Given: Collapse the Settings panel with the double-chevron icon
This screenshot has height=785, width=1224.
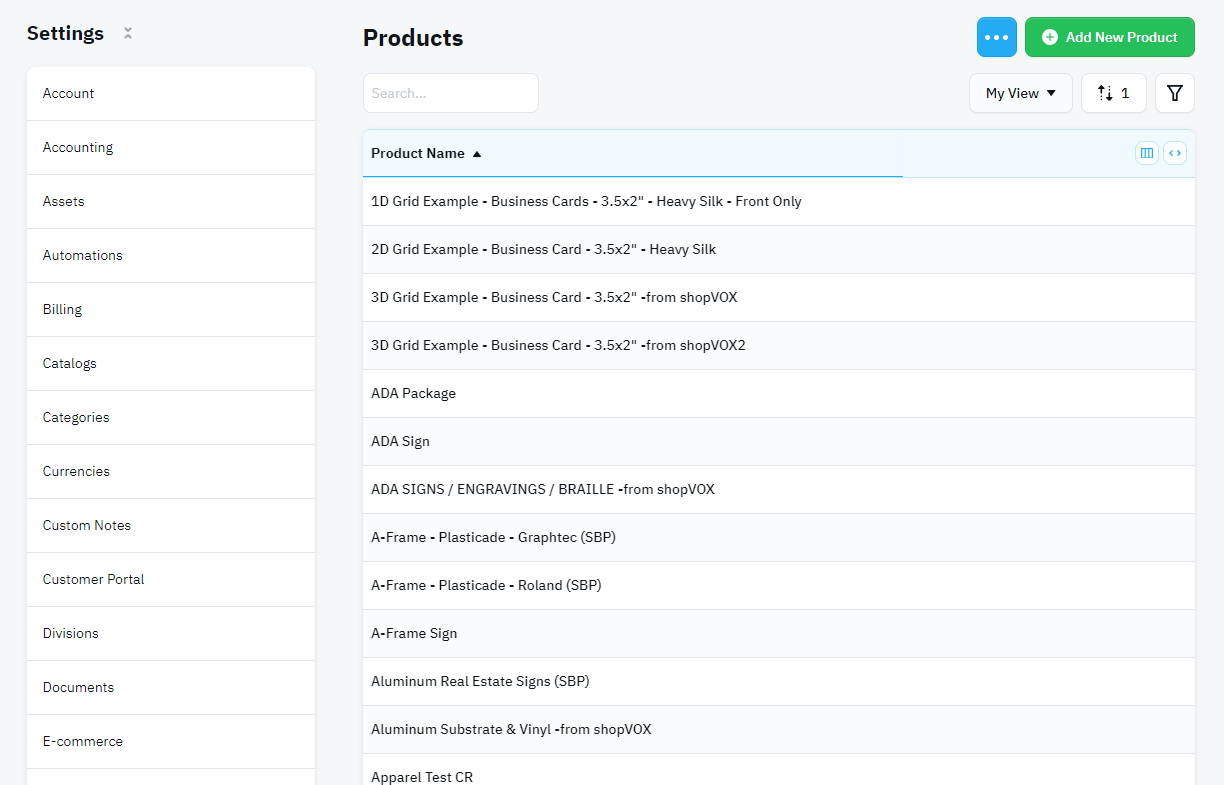Looking at the screenshot, I should click(x=127, y=33).
